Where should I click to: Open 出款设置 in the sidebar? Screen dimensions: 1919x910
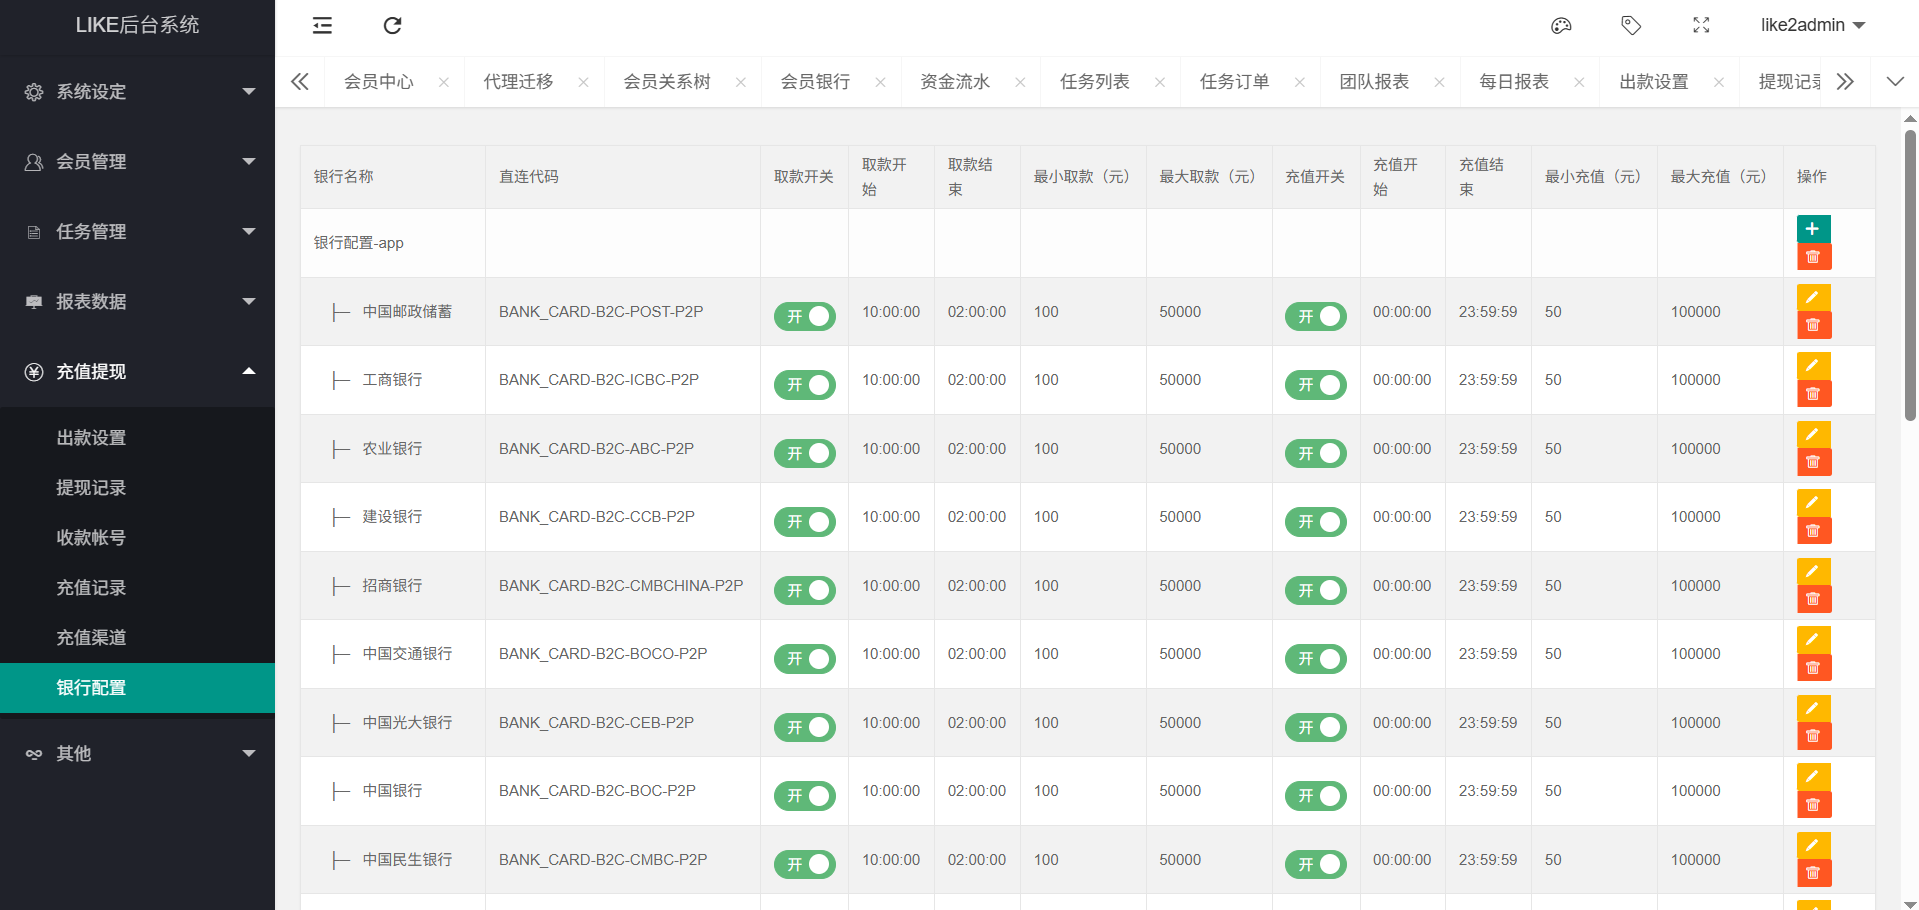coord(137,438)
